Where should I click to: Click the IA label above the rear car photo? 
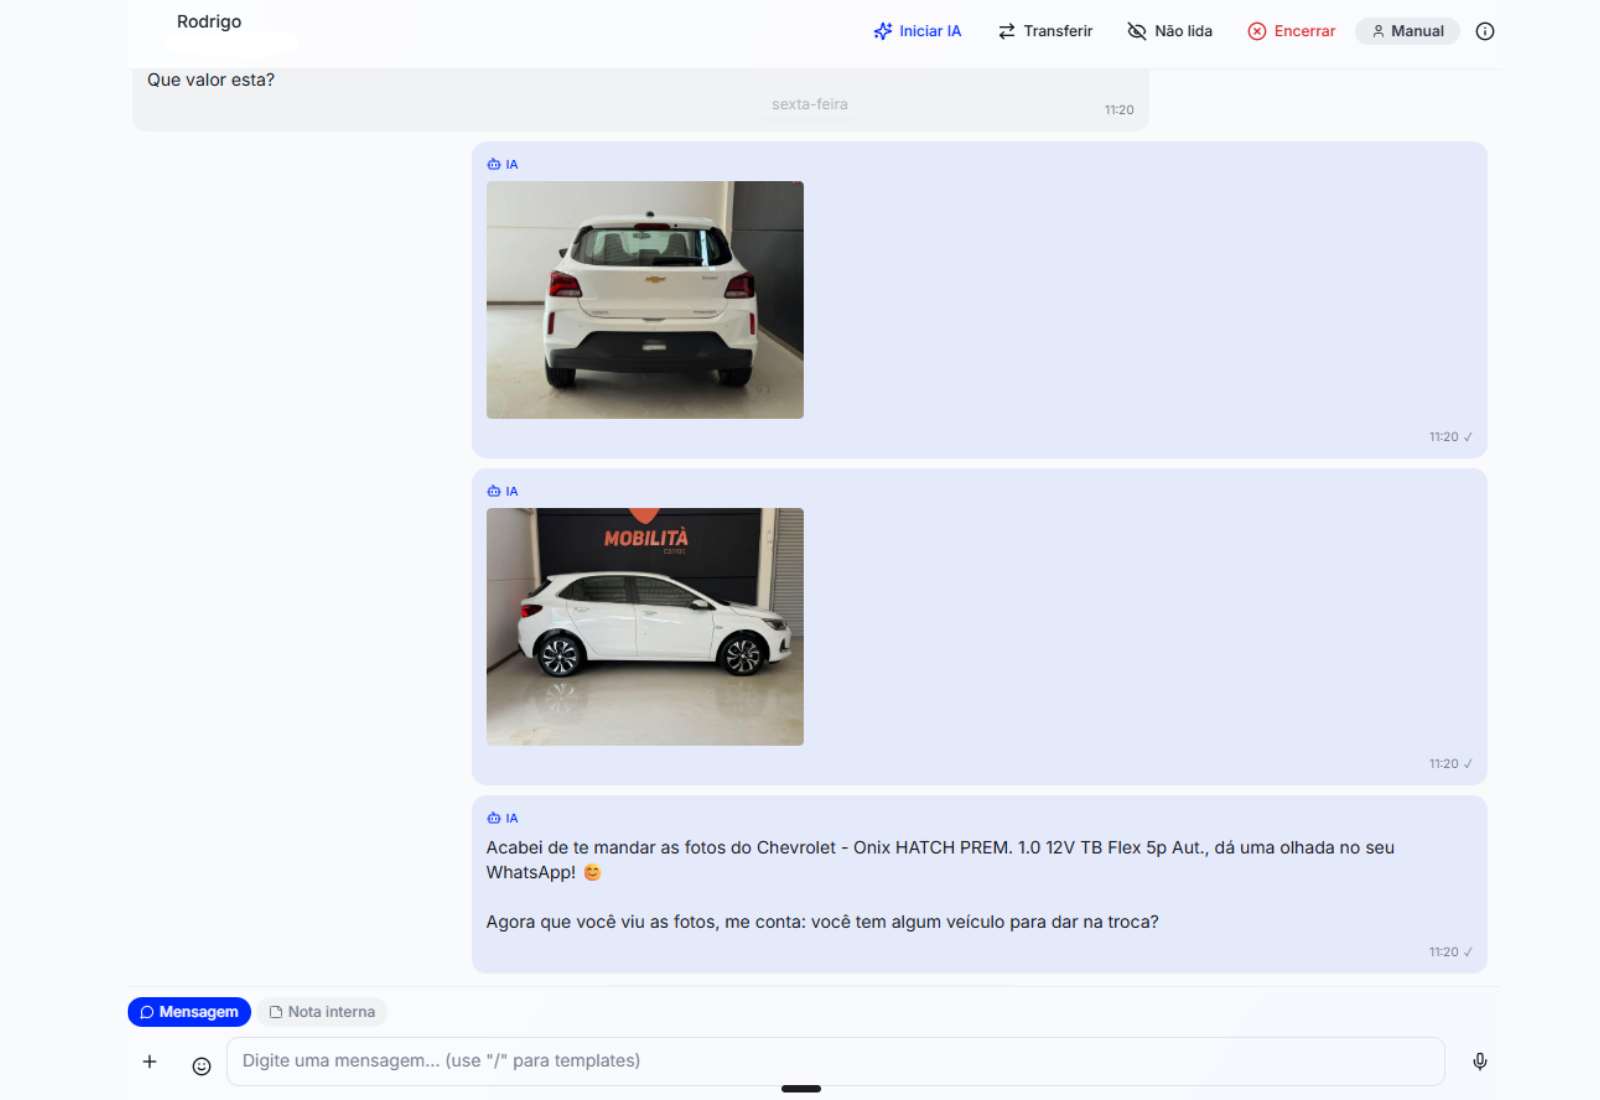[503, 164]
